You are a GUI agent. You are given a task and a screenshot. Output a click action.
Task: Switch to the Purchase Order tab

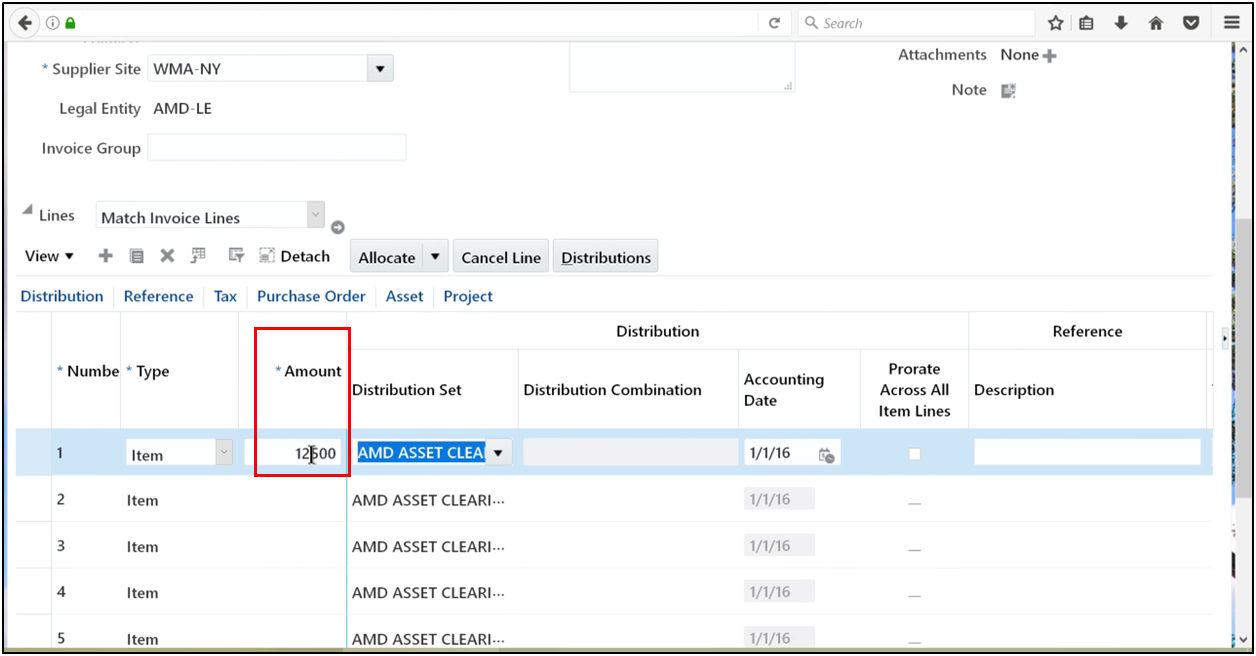(x=311, y=296)
